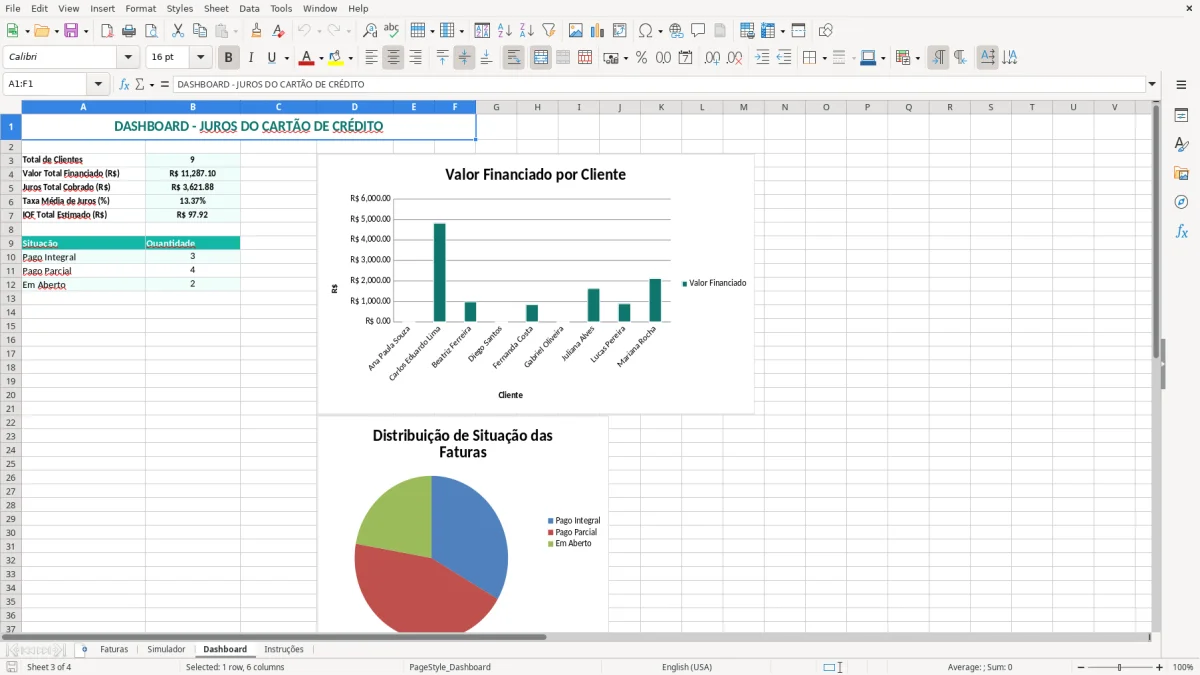Open Font Color dropdown arrow
Image resolution: width=1200 pixels, height=675 pixels.
click(x=321, y=58)
